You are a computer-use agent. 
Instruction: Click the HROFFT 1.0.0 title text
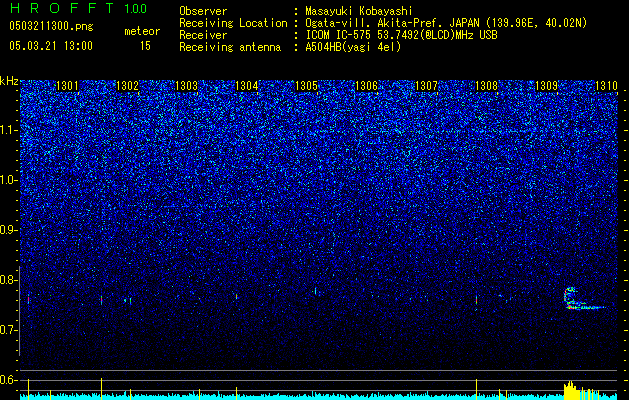[x=78, y=8]
